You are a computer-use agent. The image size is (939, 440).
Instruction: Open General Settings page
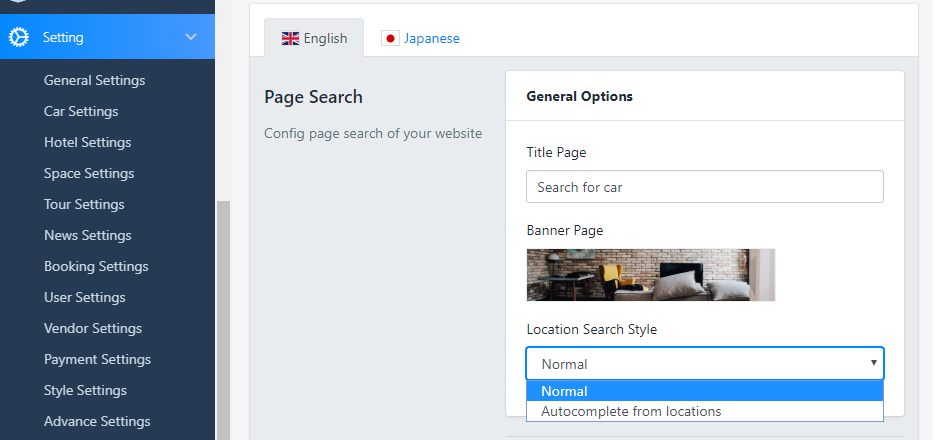click(94, 80)
